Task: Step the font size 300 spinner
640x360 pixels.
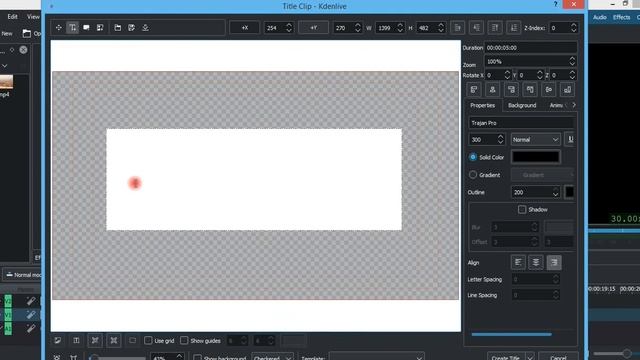Action: click(x=500, y=140)
